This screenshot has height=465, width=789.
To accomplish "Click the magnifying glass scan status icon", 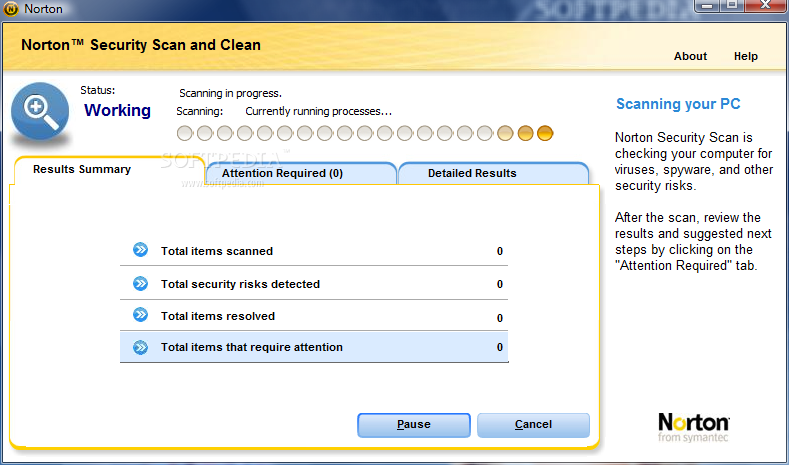I will click(40, 112).
